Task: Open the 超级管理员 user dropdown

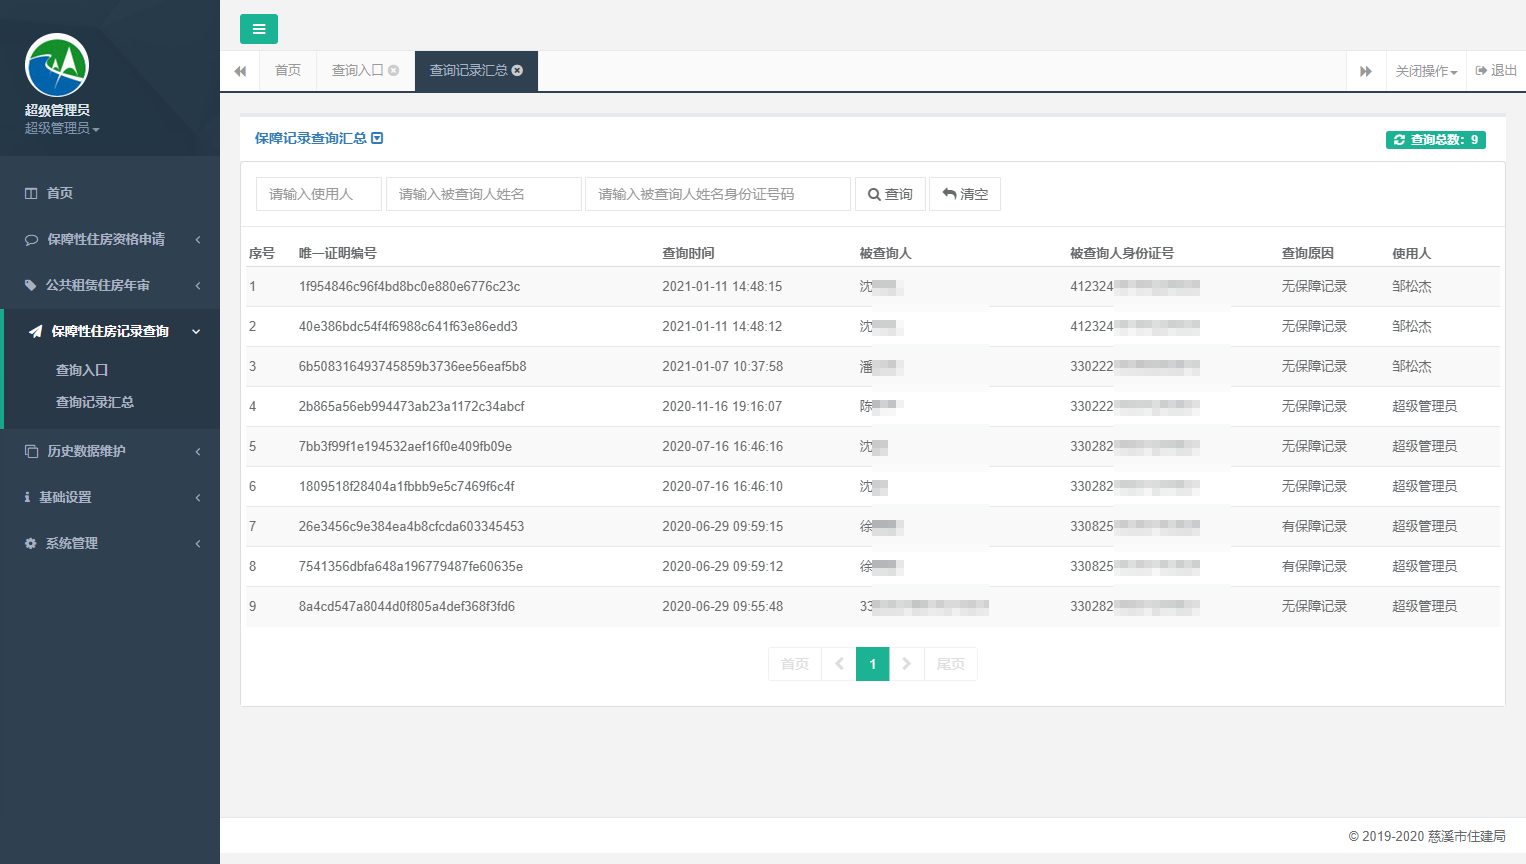Action: 62,128
